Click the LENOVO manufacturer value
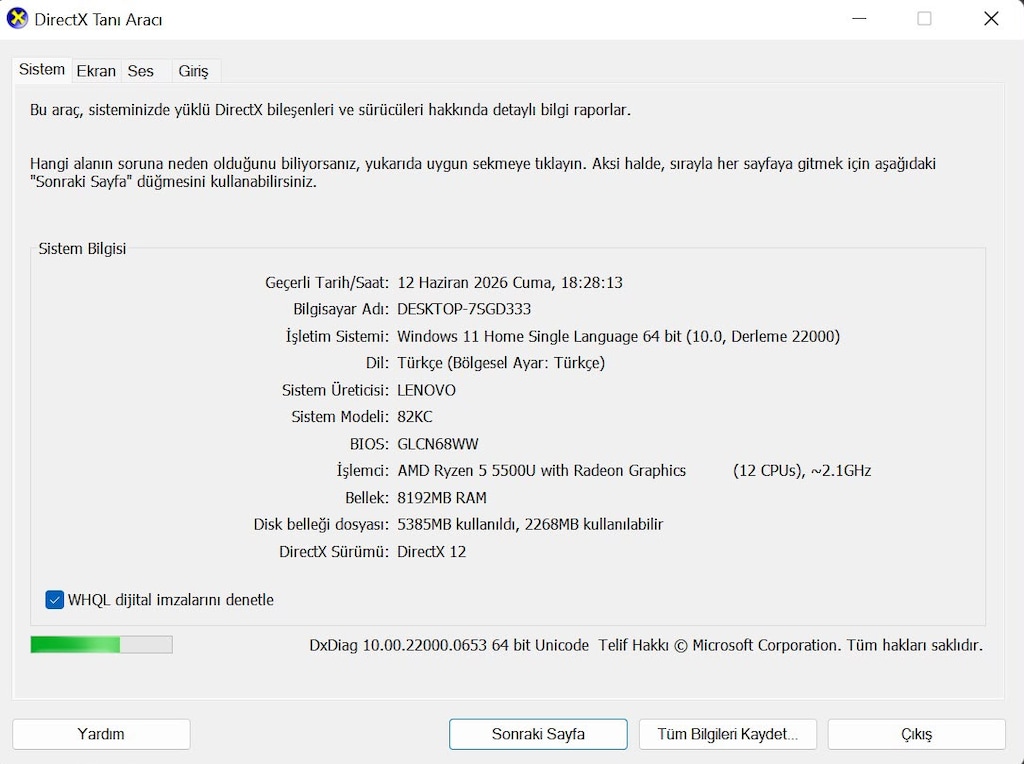This screenshot has width=1024, height=764. click(x=426, y=390)
